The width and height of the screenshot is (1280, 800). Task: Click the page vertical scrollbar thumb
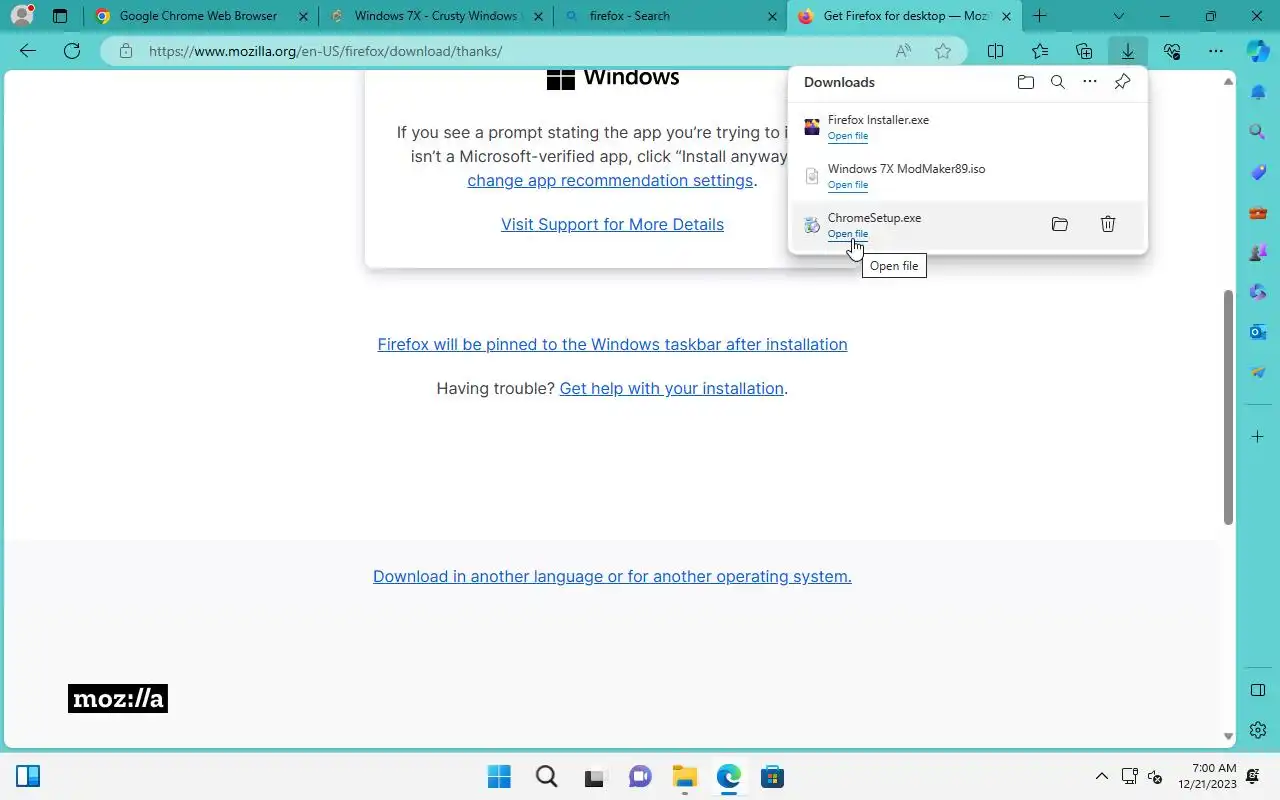[x=1229, y=407]
